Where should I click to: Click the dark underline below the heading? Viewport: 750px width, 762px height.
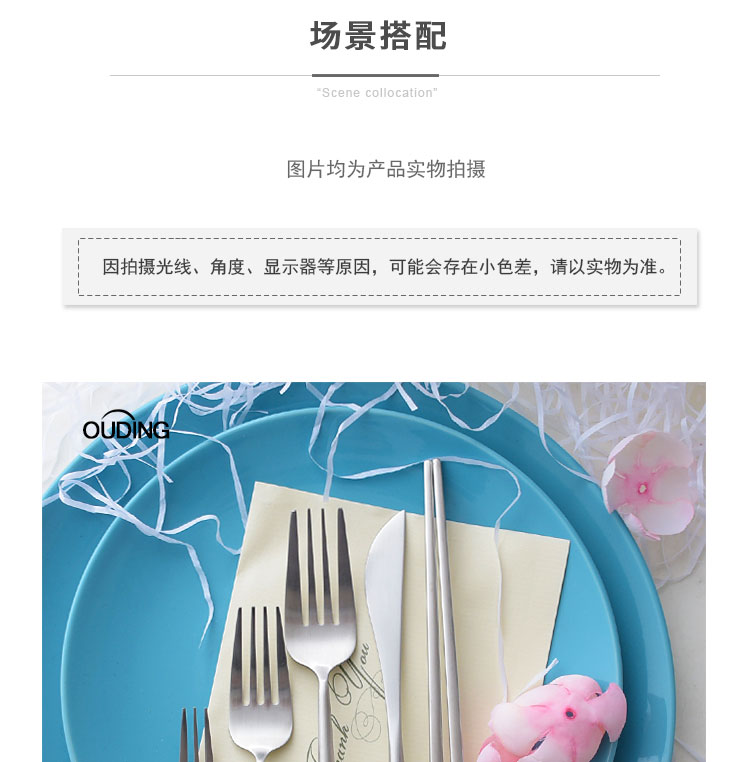point(375,75)
